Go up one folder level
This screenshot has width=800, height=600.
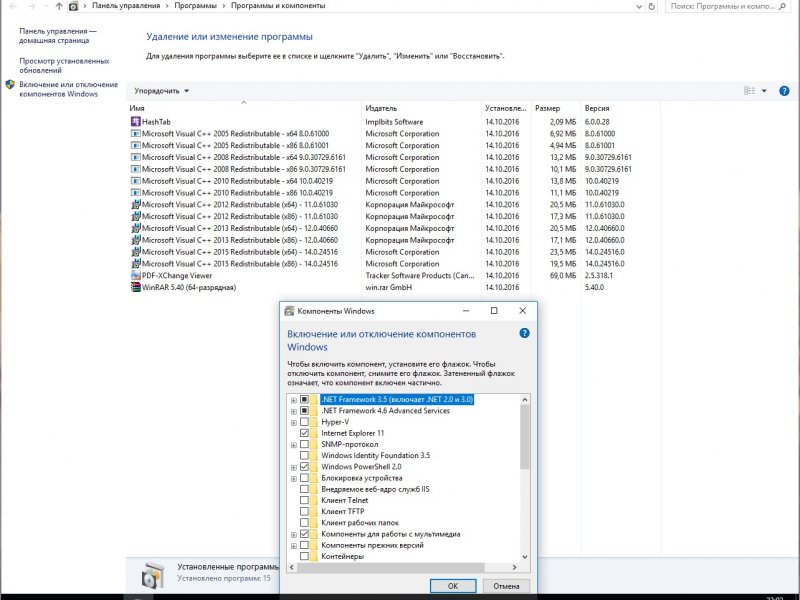(x=59, y=6)
